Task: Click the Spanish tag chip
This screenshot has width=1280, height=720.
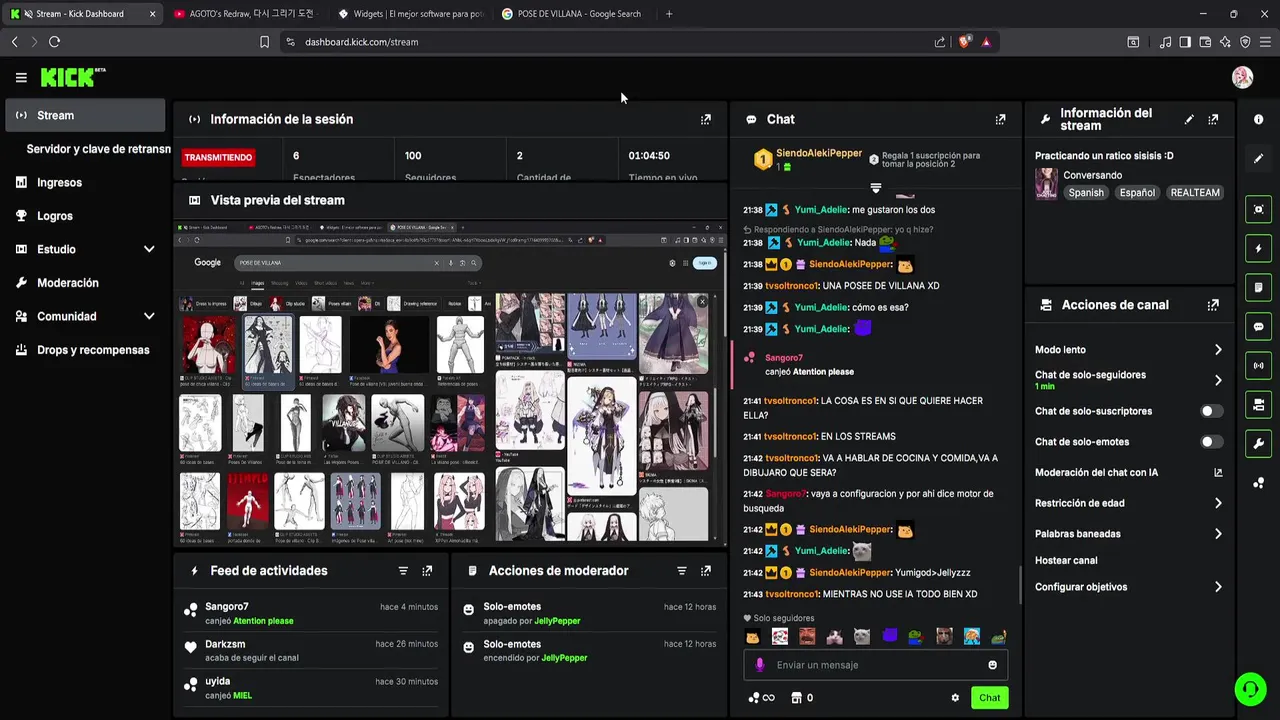Action: [x=1086, y=193]
